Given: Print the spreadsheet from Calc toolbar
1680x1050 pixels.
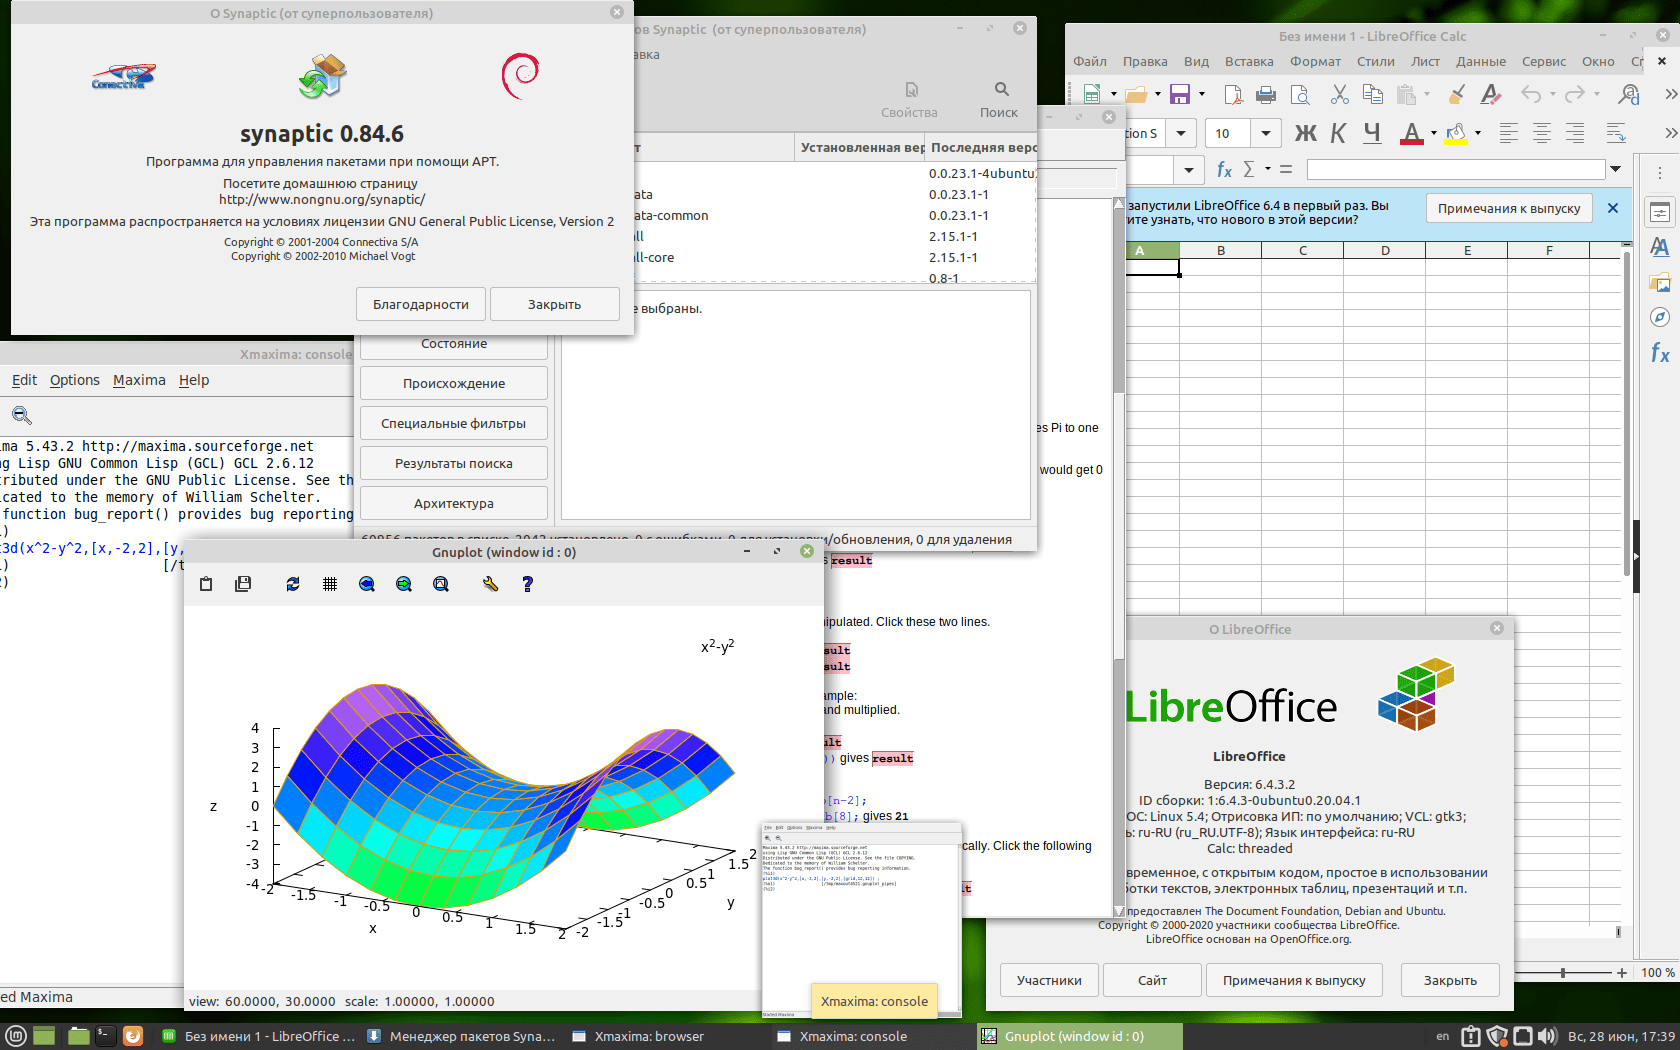Looking at the screenshot, I should coord(1266,94).
